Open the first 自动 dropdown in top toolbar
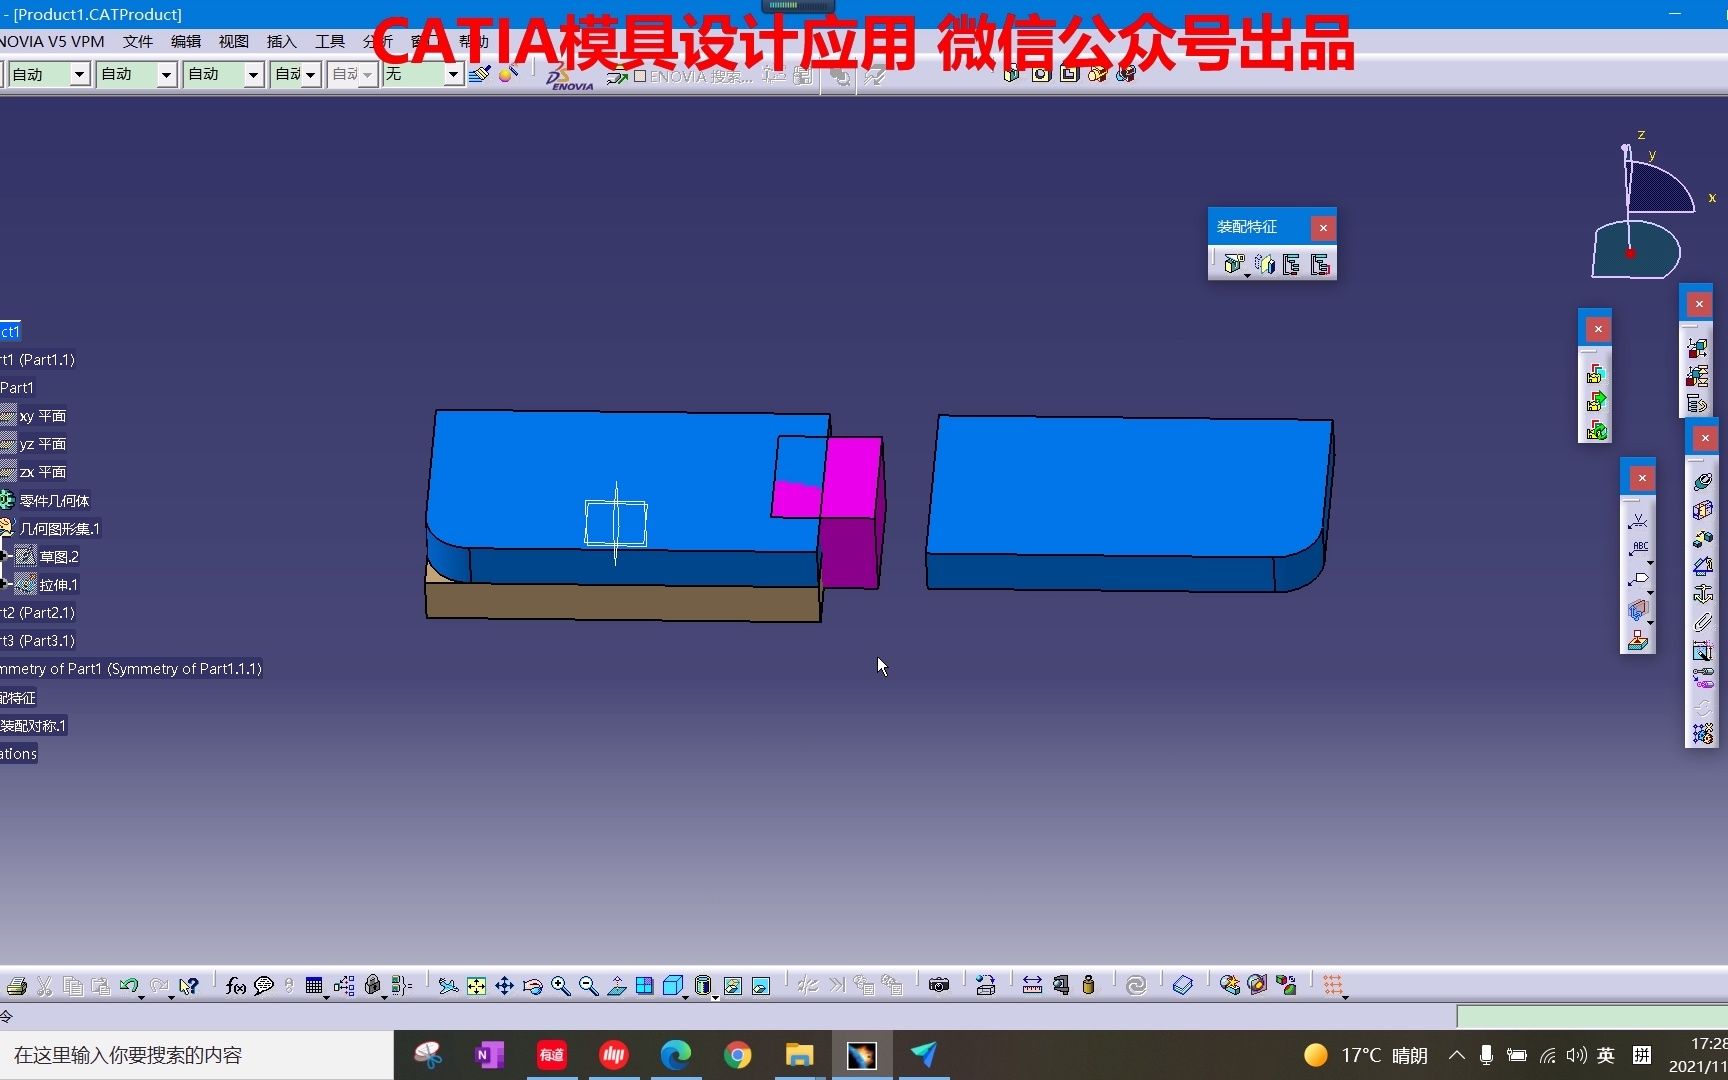 (78, 74)
